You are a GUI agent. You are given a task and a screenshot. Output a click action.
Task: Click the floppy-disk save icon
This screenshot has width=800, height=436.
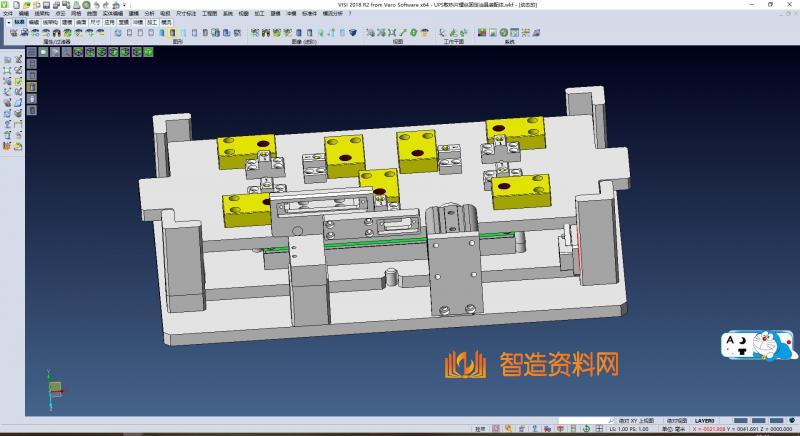pyautogui.click(x=46, y=5)
